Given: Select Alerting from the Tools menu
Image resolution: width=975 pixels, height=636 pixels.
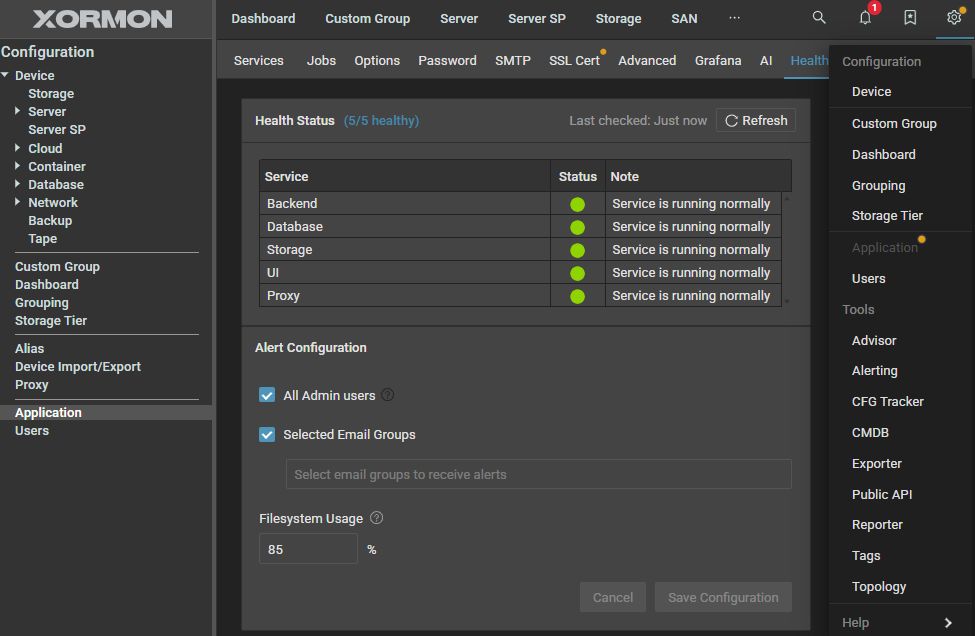Looking at the screenshot, I should (874, 371).
